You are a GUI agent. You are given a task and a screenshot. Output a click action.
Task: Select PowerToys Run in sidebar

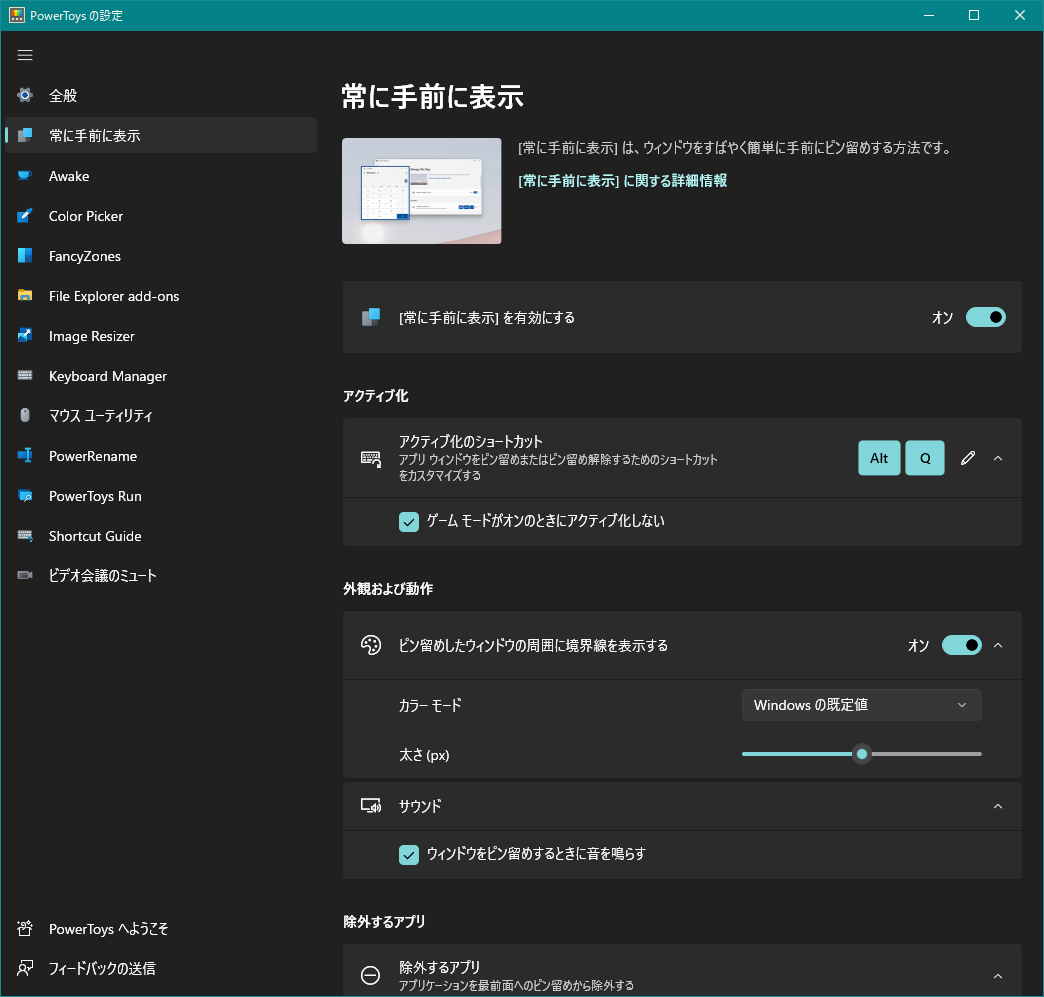click(160, 496)
